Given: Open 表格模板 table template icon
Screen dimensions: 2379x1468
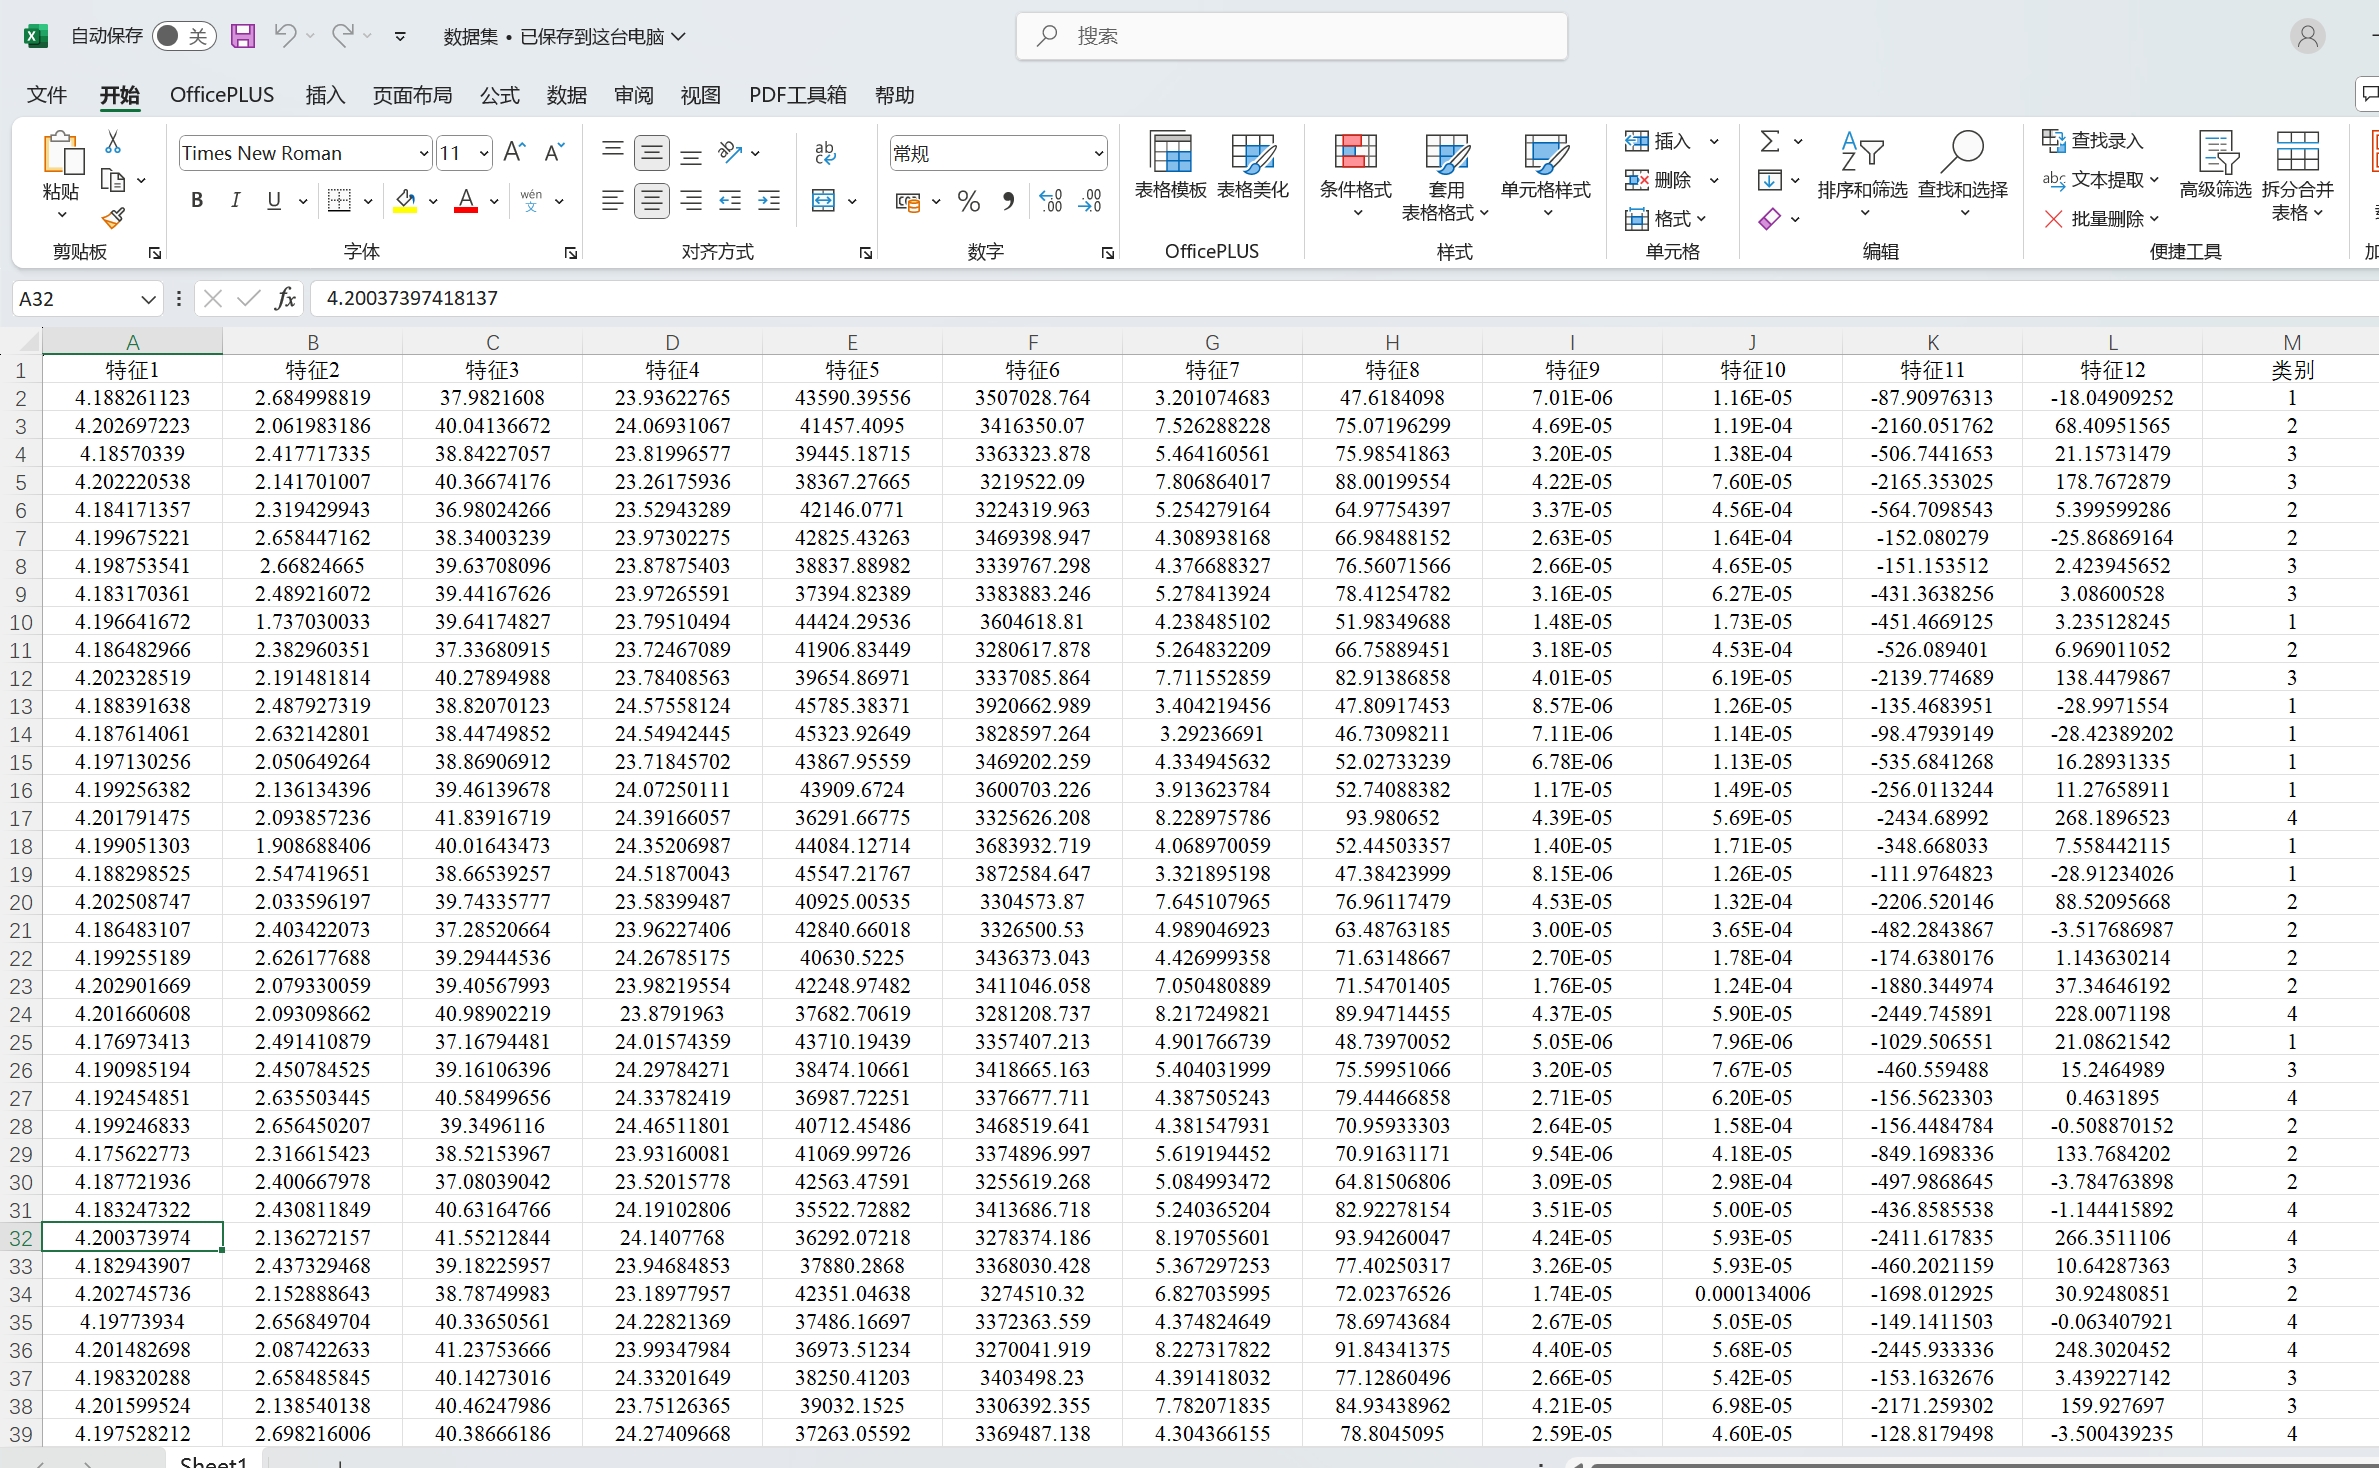Looking at the screenshot, I should click(1170, 166).
